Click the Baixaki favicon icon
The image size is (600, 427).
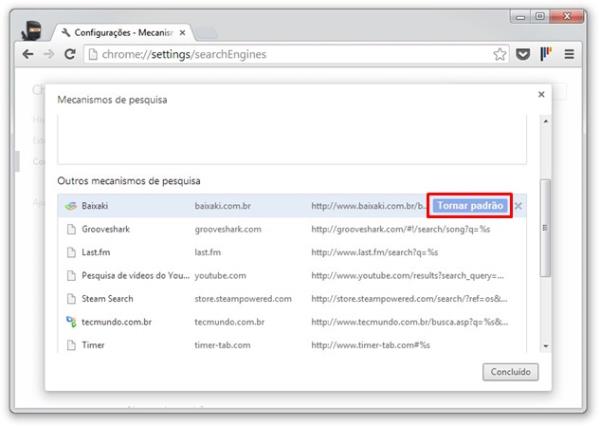pos(71,206)
